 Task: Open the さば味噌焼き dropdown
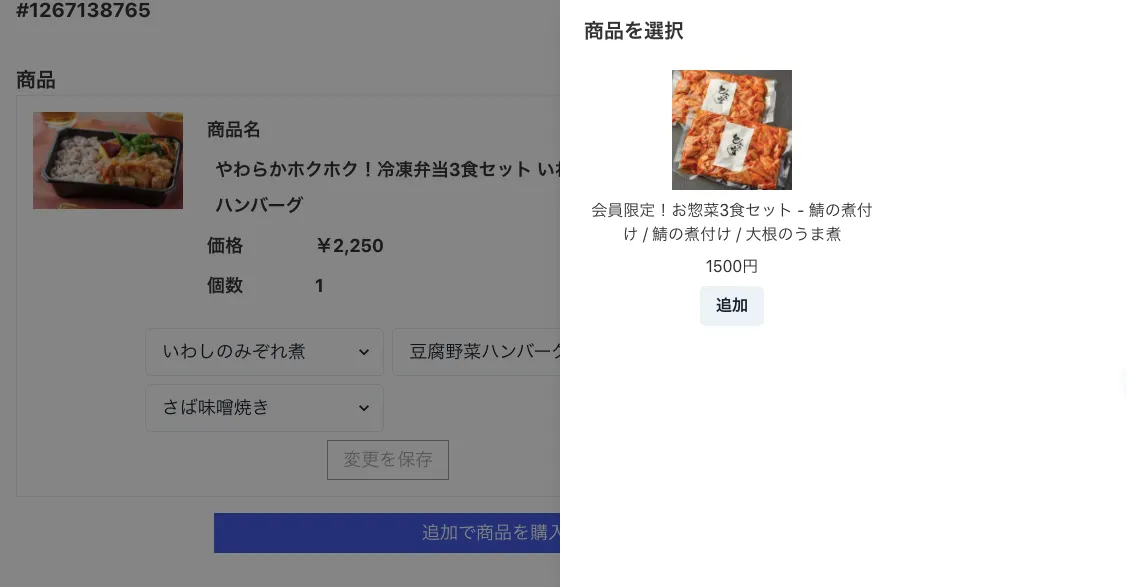pyautogui.click(x=264, y=407)
